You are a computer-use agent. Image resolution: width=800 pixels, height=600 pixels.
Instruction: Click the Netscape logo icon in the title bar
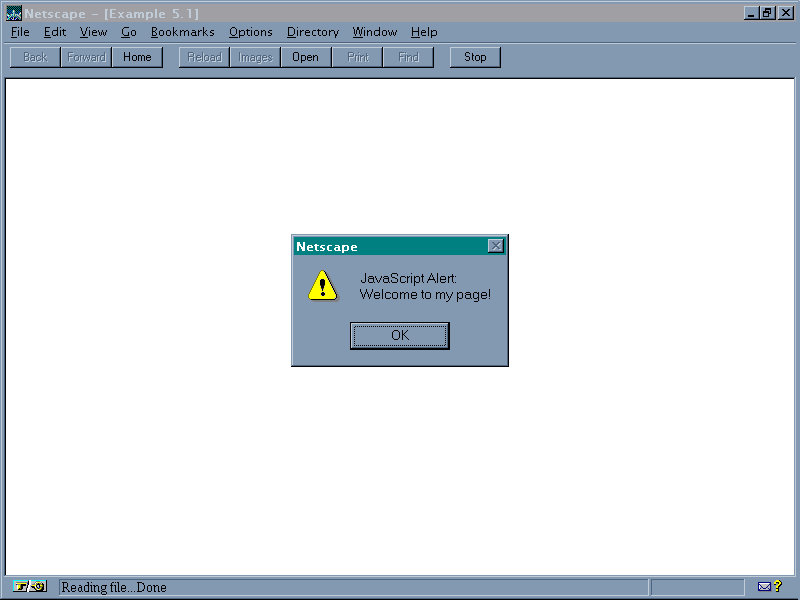(13, 13)
